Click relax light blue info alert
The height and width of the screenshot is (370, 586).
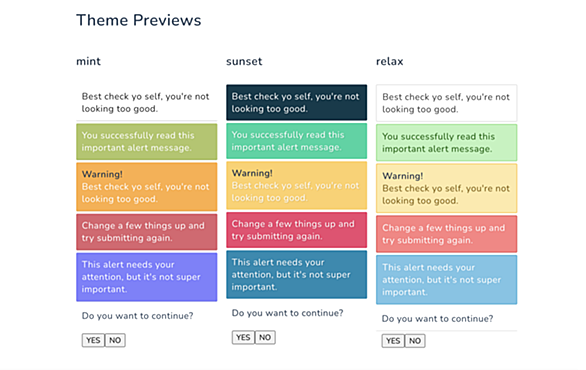[x=447, y=280]
